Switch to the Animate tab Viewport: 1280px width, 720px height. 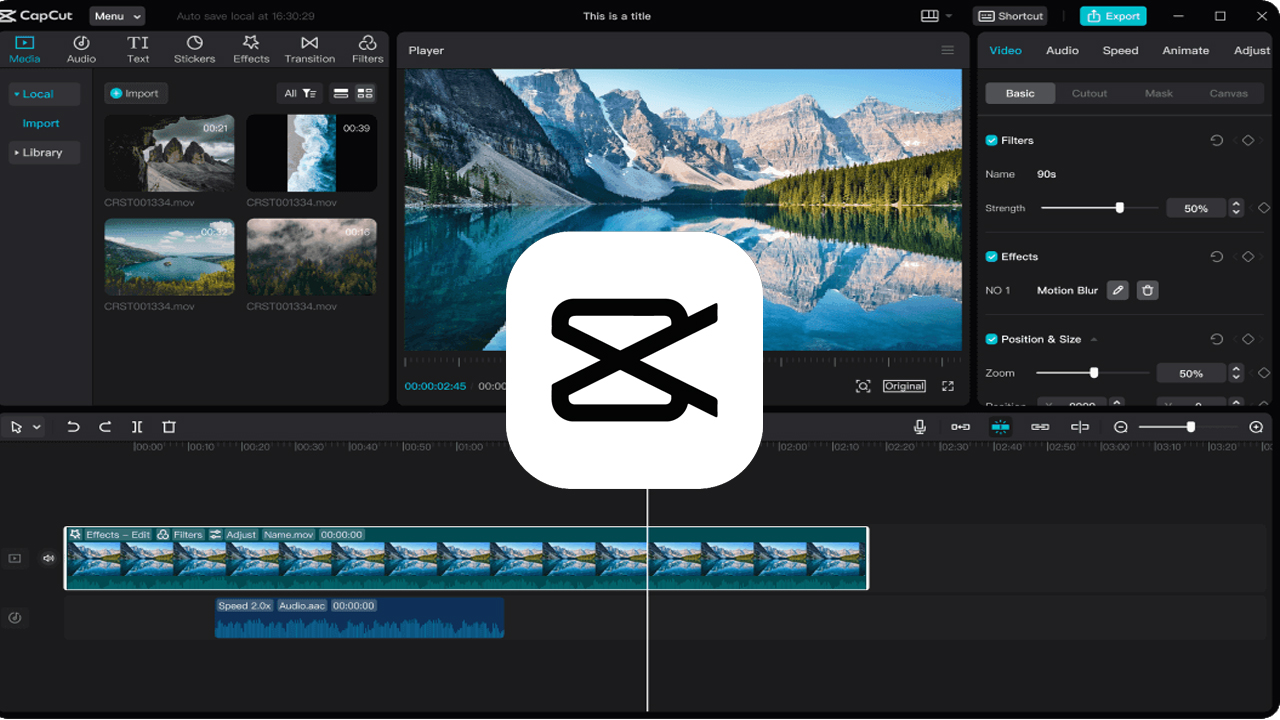coord(1186,50)
